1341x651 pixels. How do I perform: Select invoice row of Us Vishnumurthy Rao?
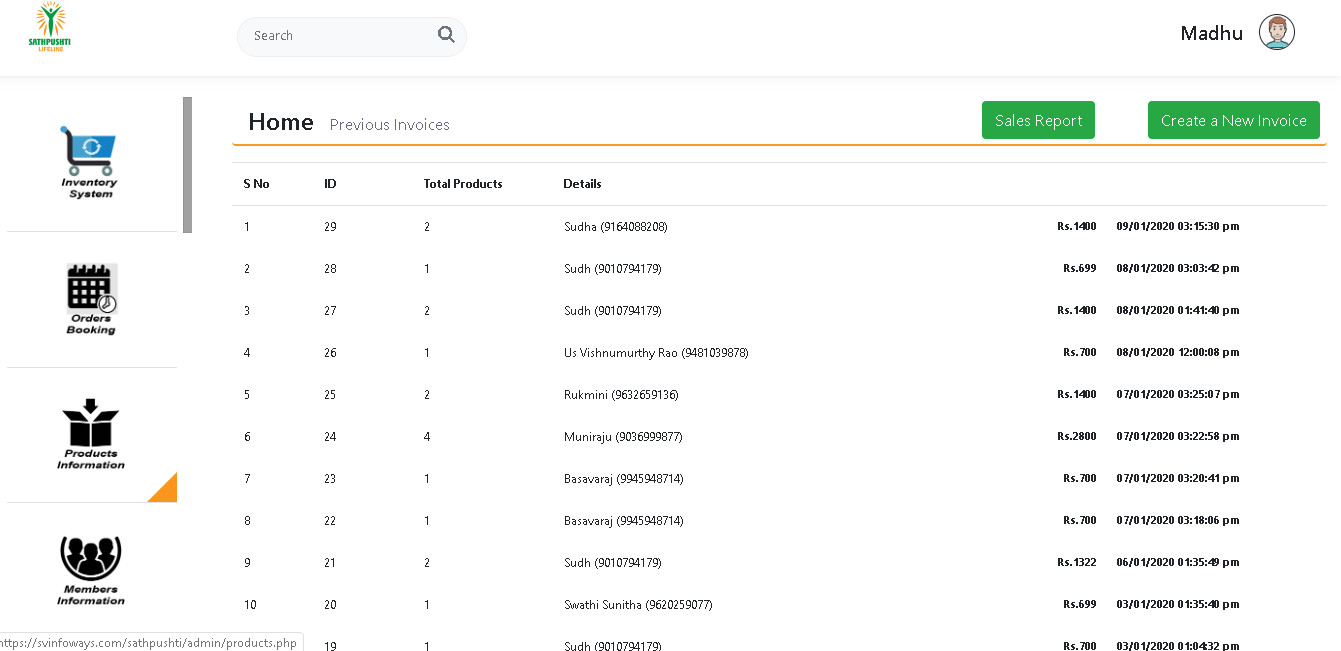point(656,353)
